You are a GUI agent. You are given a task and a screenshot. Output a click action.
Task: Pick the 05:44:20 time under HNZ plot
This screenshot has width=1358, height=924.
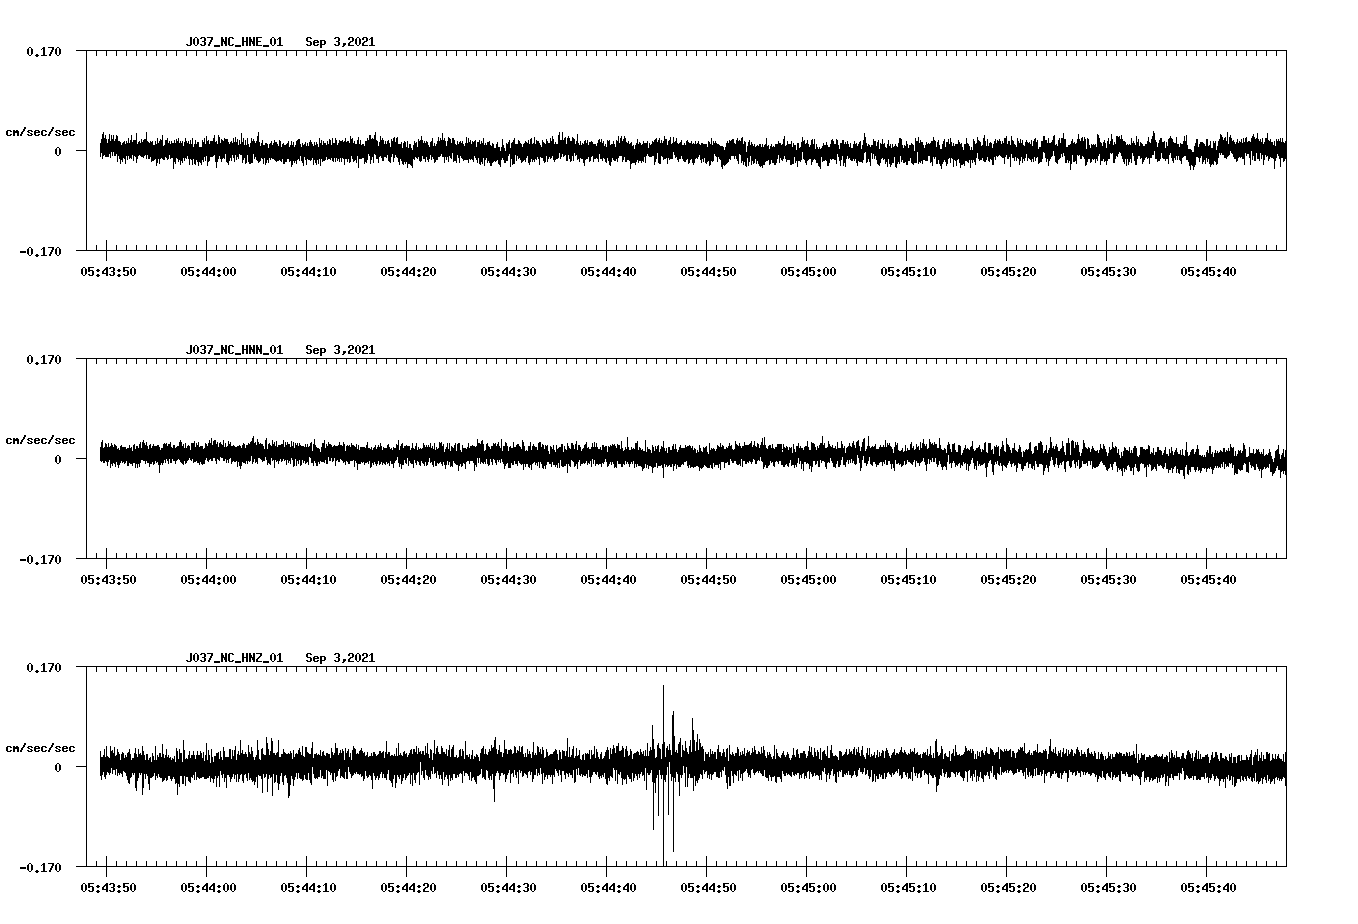tap(408, 888)
